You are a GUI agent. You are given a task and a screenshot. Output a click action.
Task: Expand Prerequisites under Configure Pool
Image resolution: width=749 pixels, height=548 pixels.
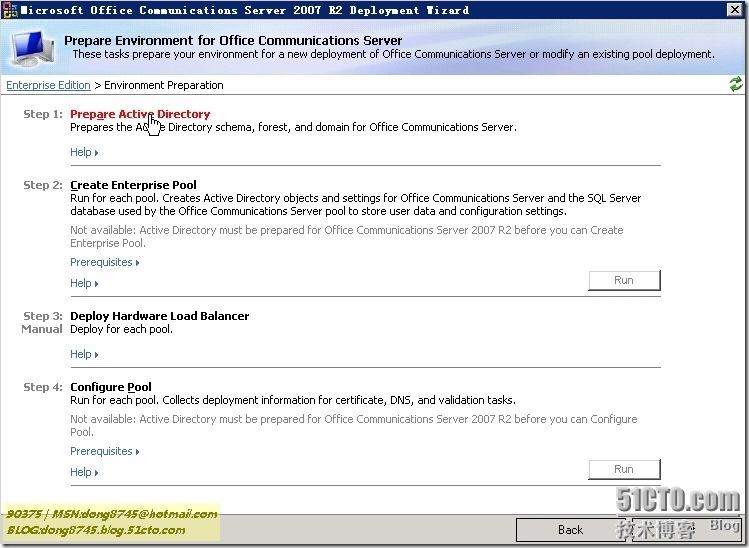pyautogui.click(x=105, y=451)
